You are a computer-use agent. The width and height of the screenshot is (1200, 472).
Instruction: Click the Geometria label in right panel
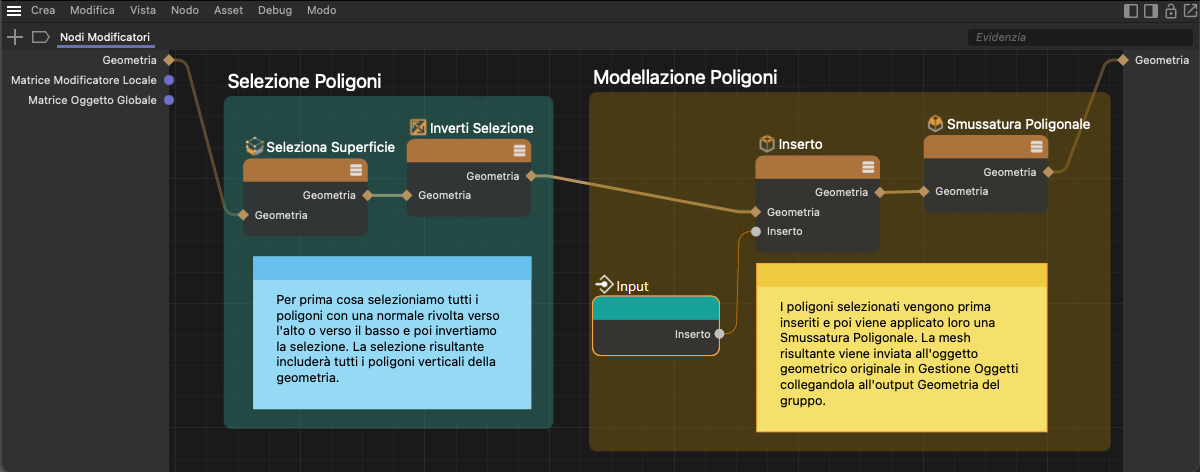pyautogui.click(x=1161, y=61)
